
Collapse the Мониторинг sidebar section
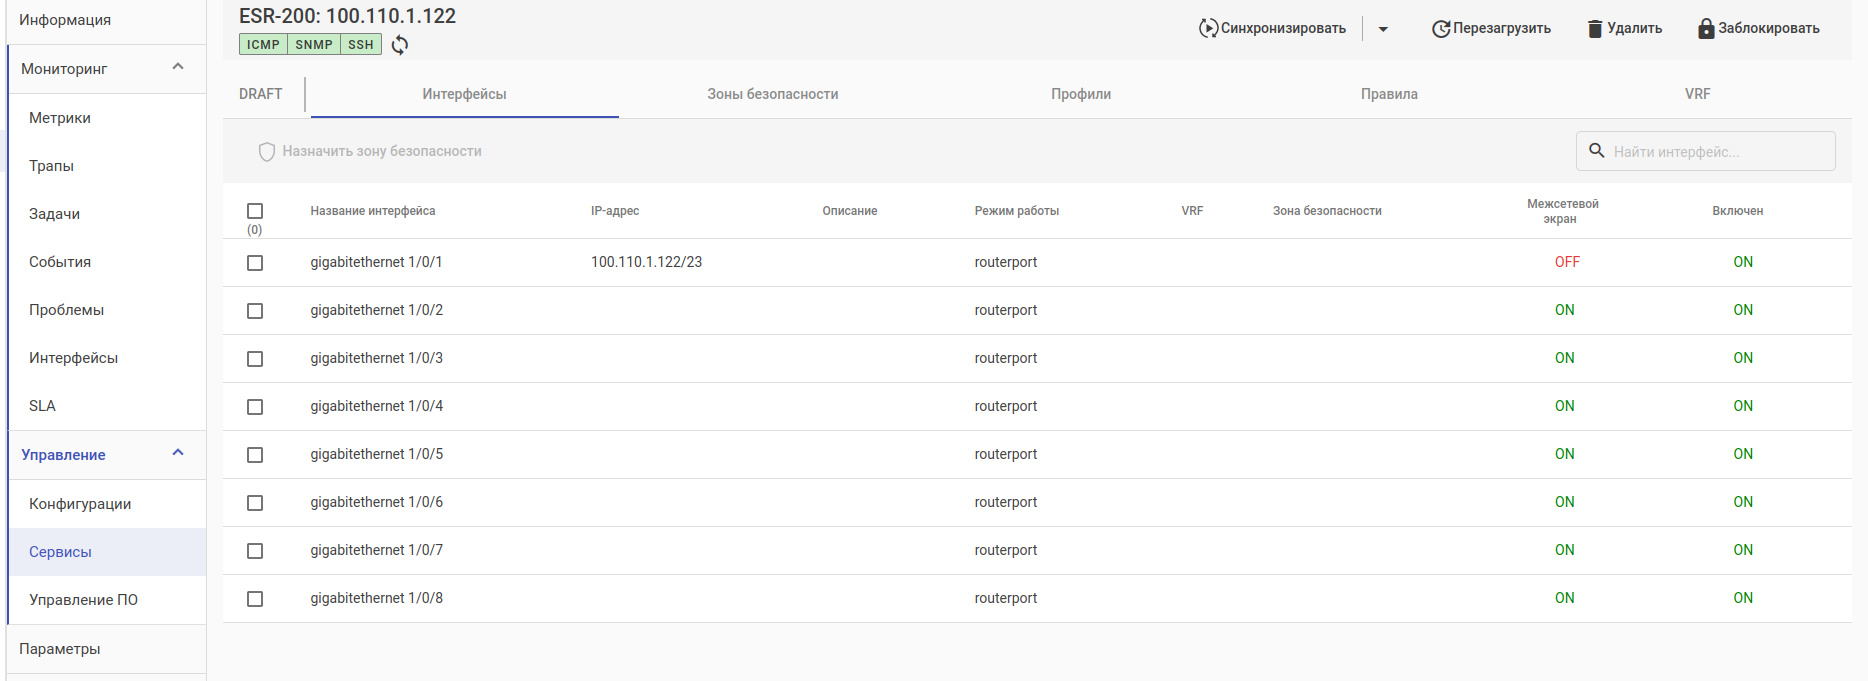click(178, 67)
